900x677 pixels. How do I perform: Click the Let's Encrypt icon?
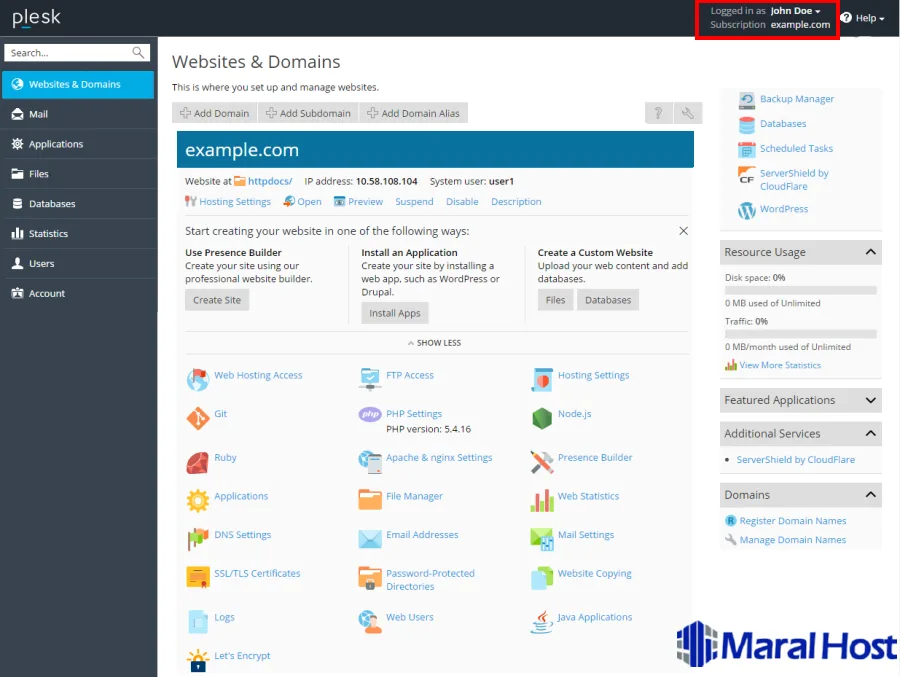pos(198,660)
